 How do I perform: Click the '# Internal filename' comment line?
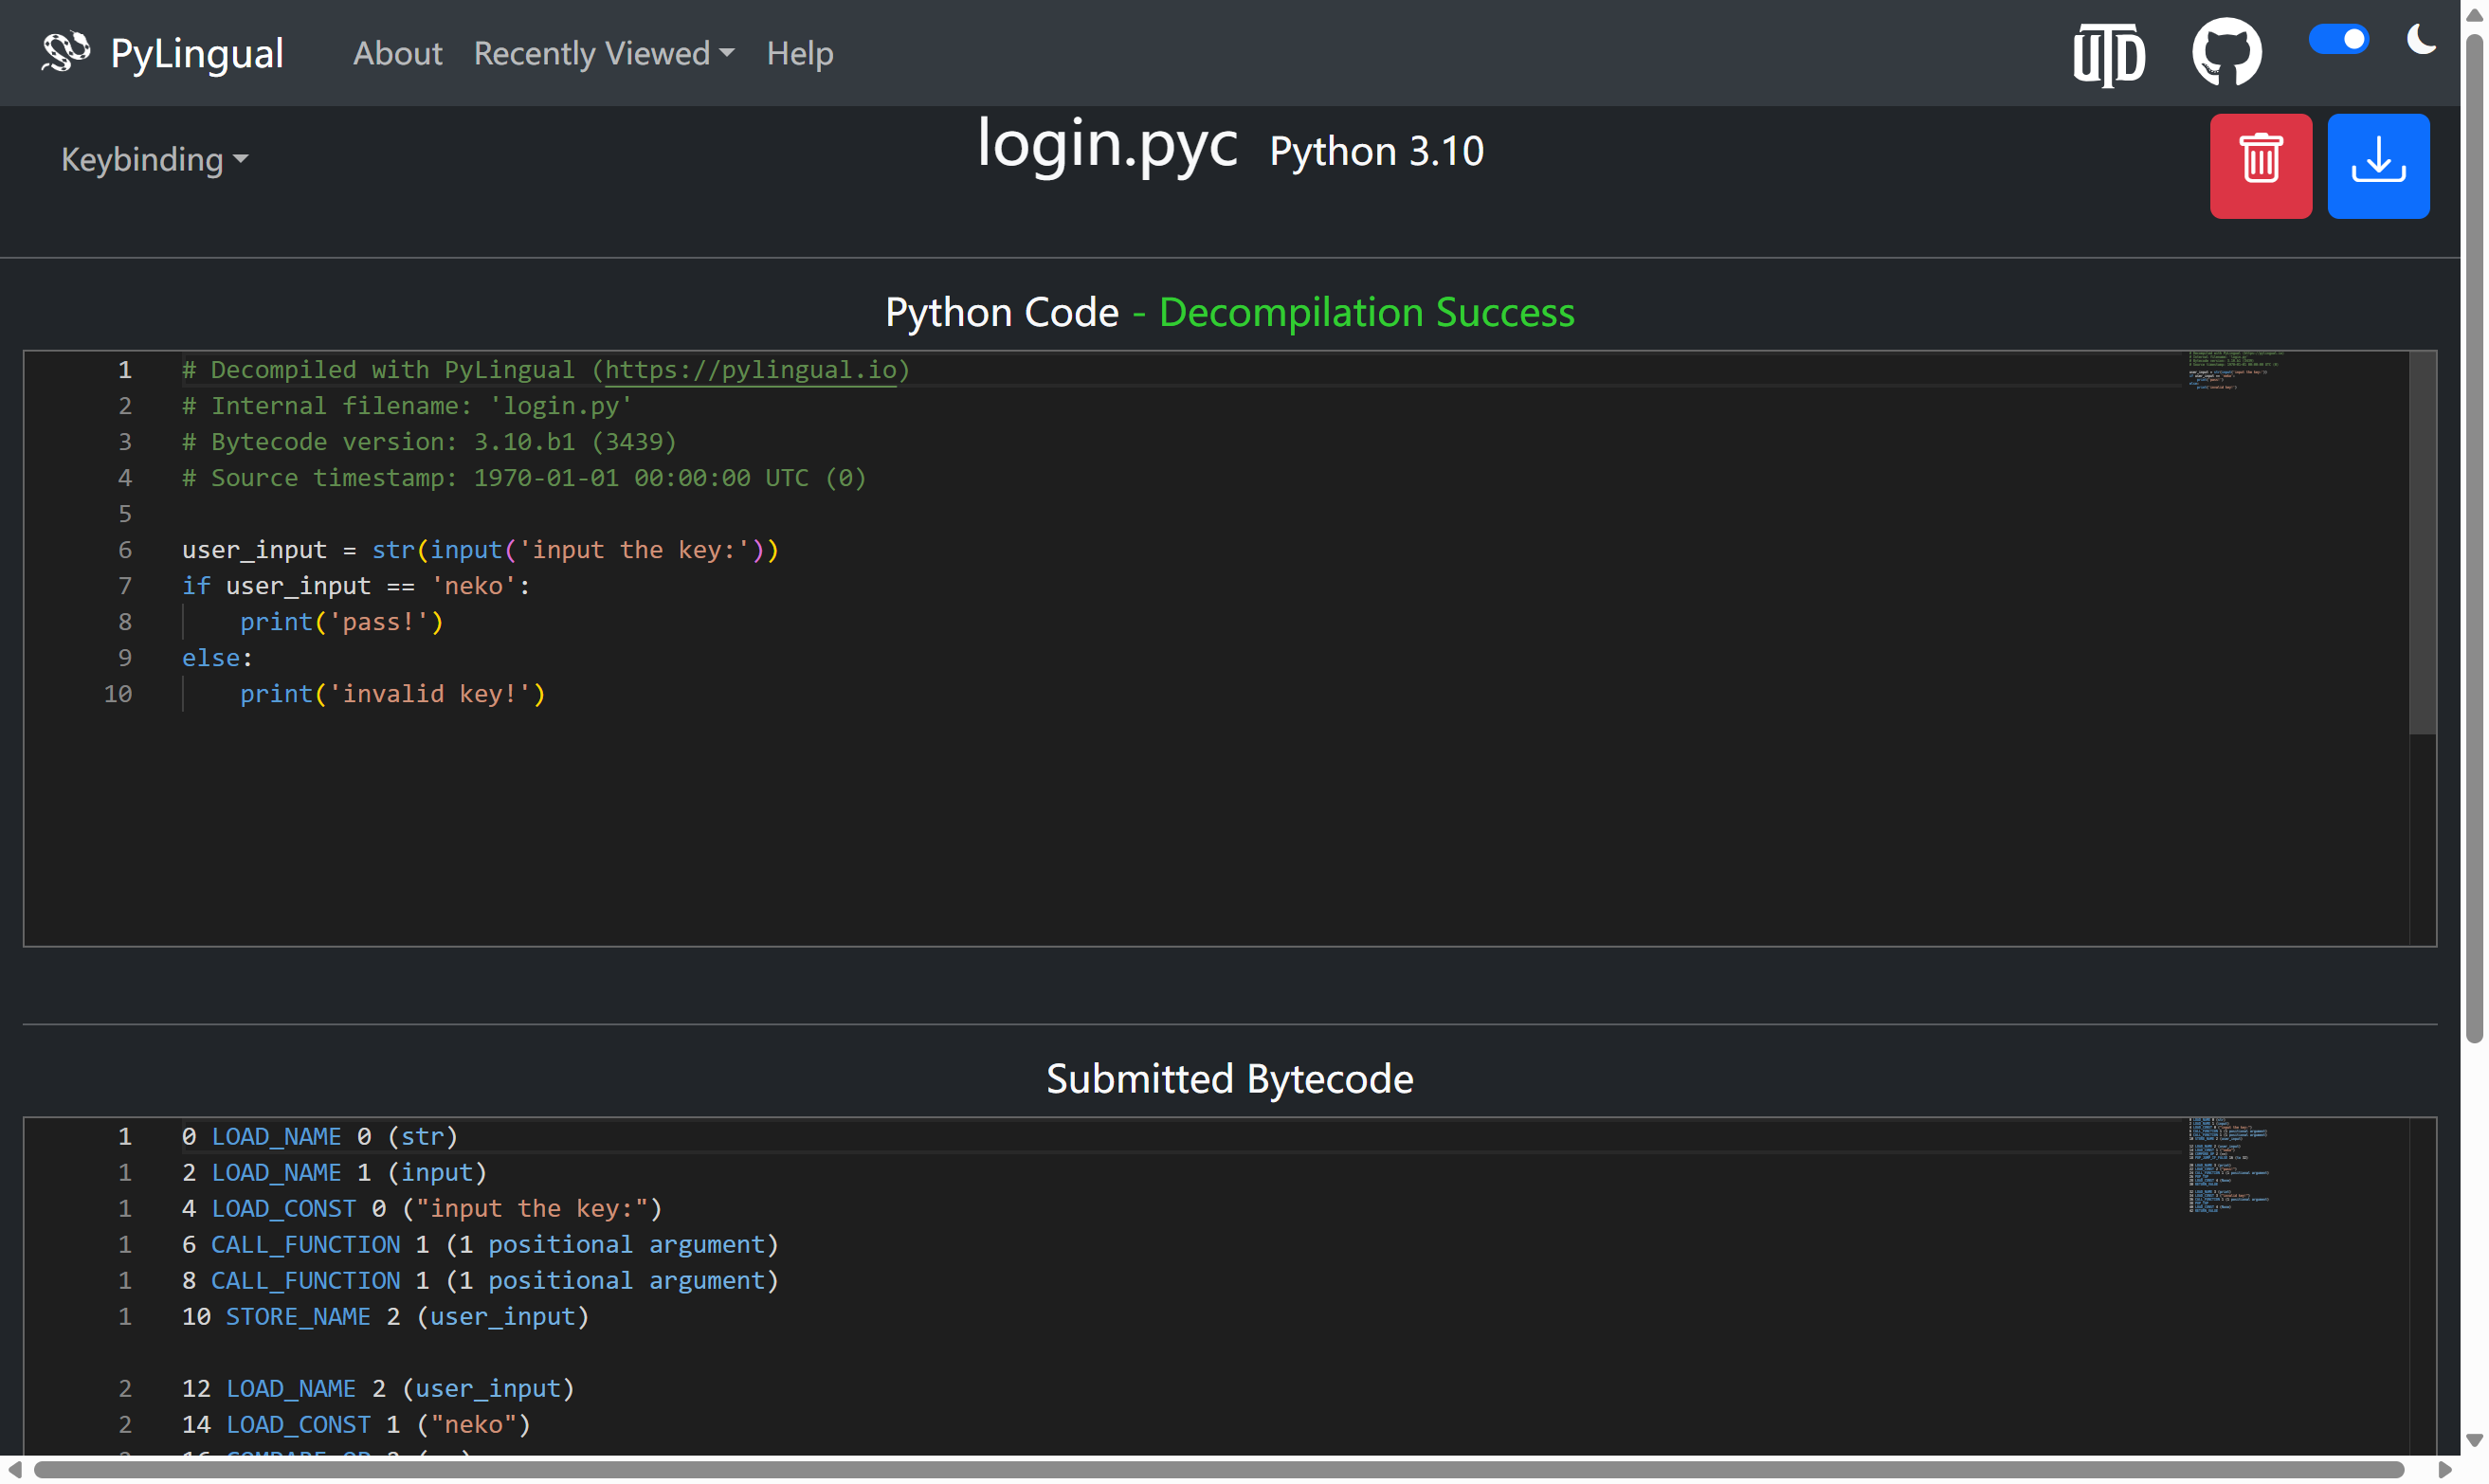point(407,406)
